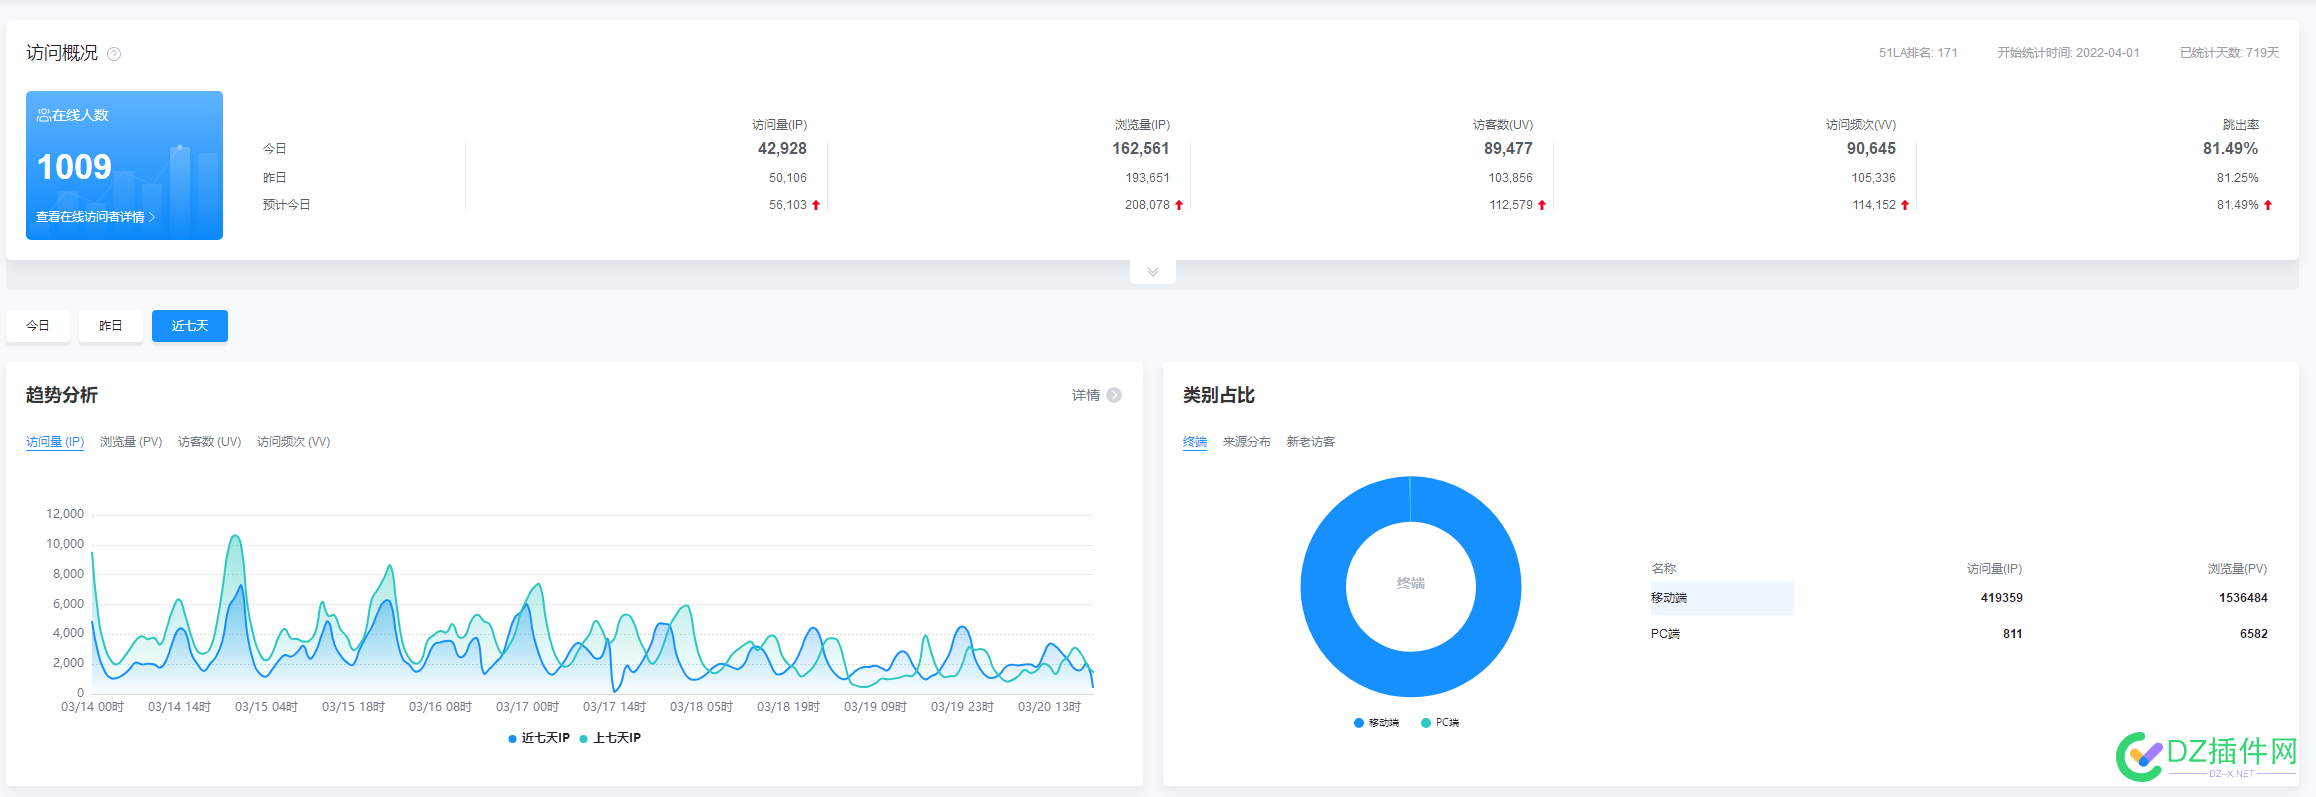This screenshot has height=797, width=2316.
Task: Click the 移动端 row in the table
Action: [x=1959, y=598]
